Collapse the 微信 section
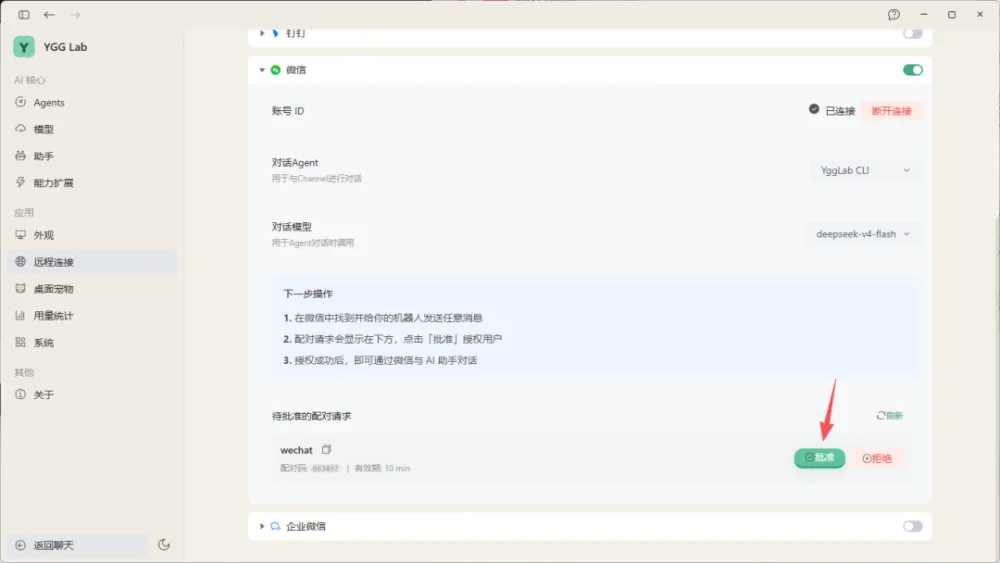This screenshot has height=563, width=1000. point(262,70)
